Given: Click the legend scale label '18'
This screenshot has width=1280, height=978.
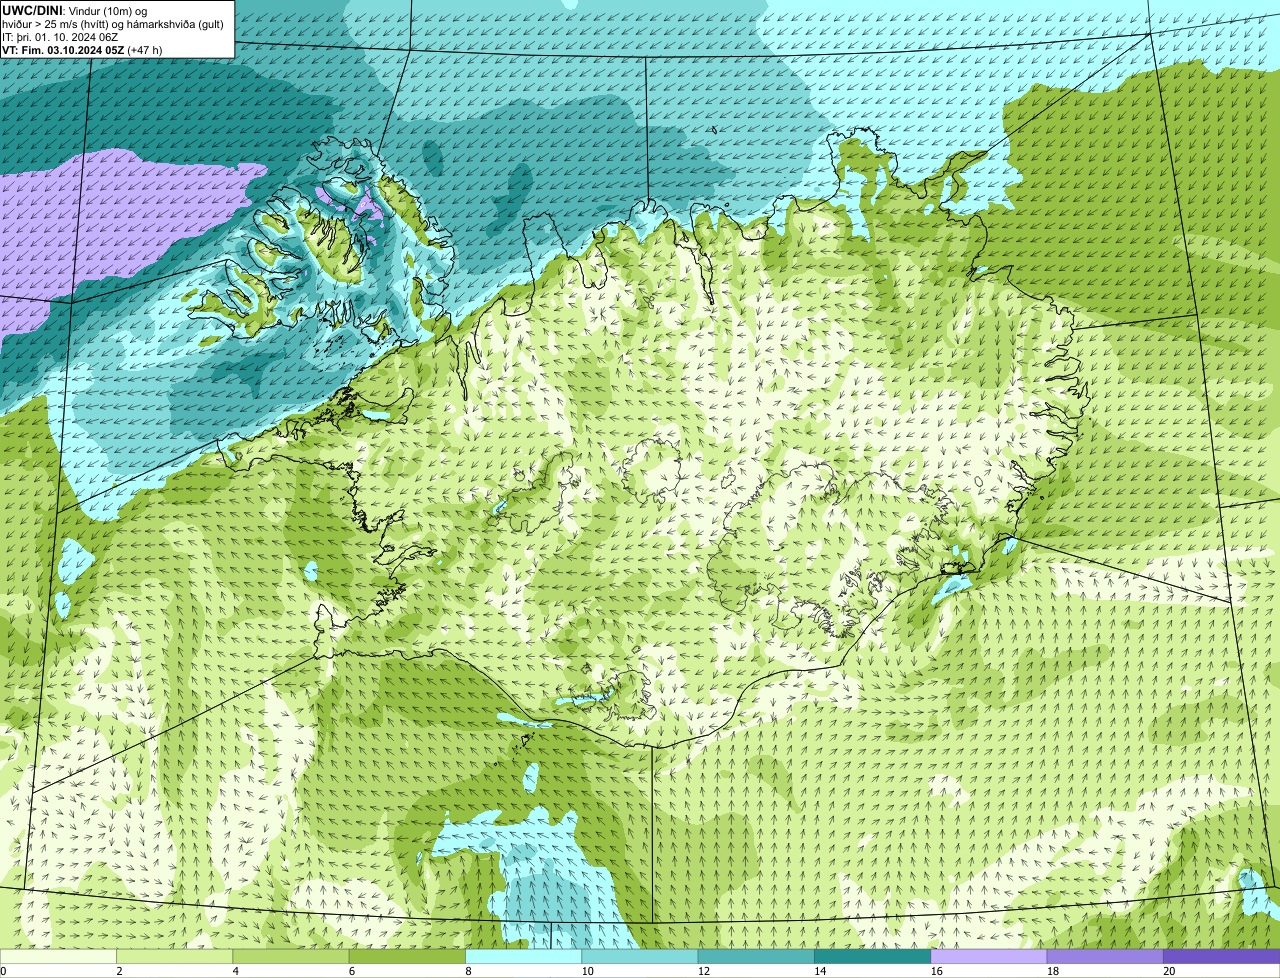Looking at the screenshot, I should click(1052, 971).
